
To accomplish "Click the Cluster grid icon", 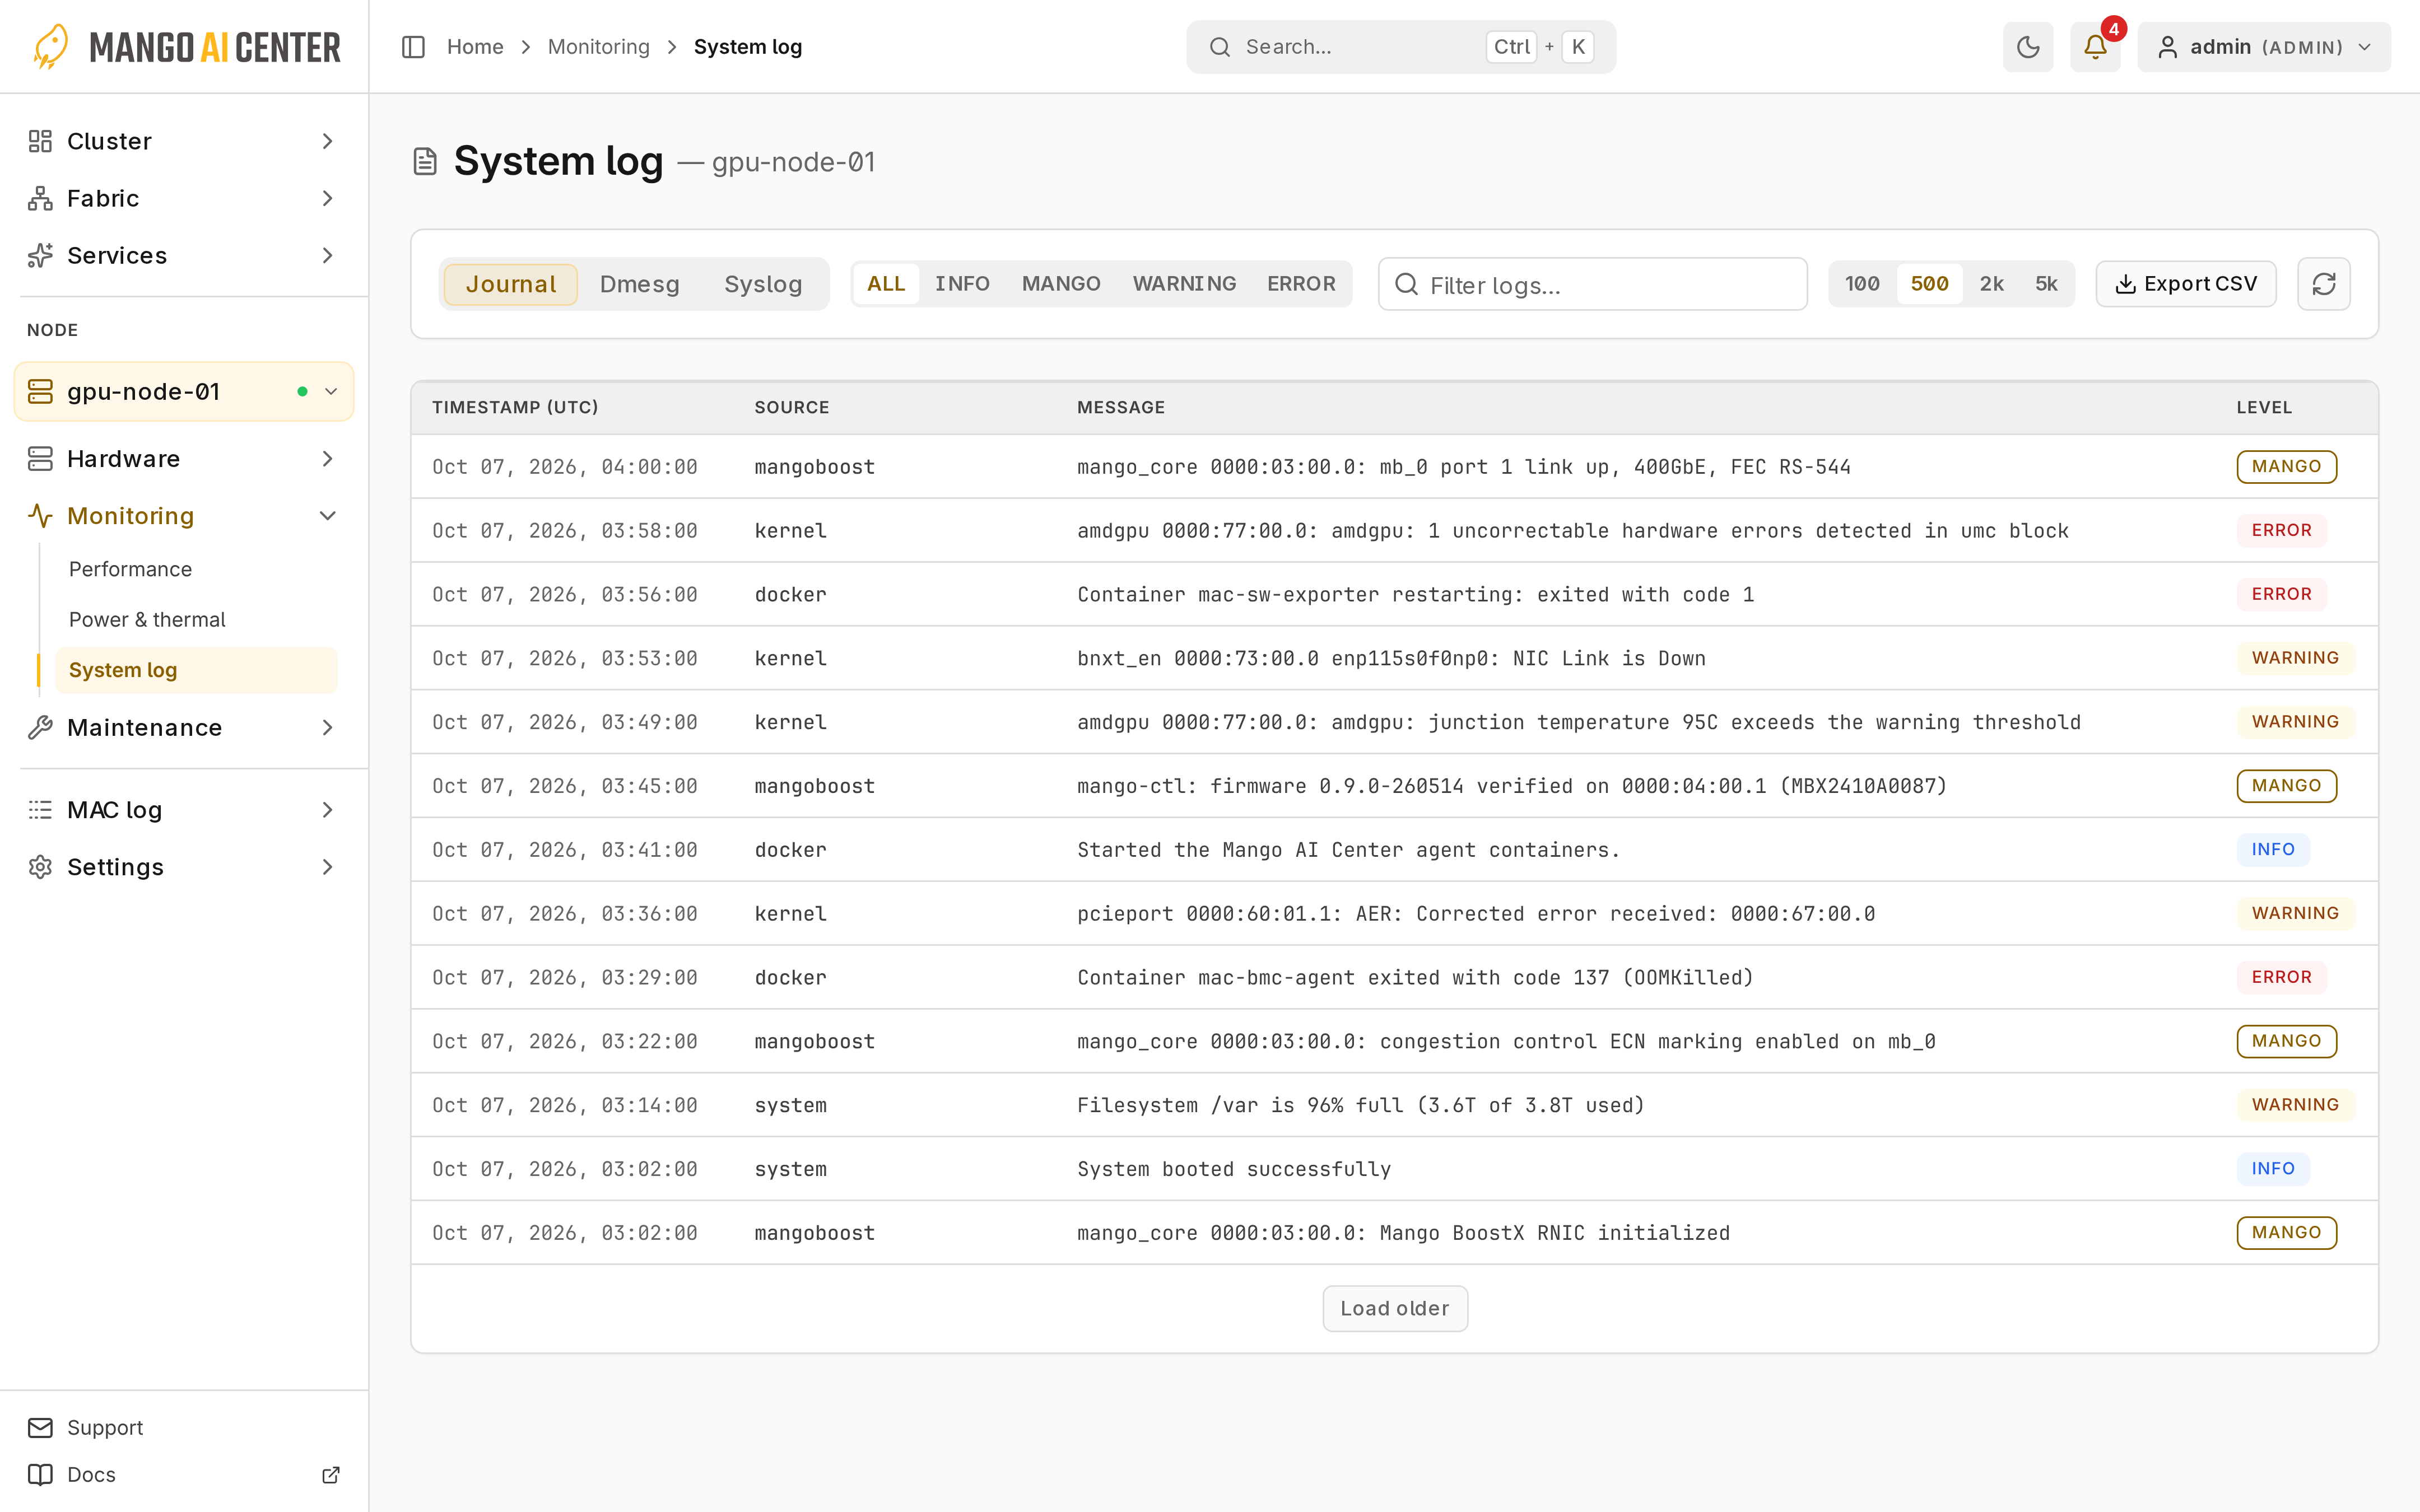I will coord(40,141).
